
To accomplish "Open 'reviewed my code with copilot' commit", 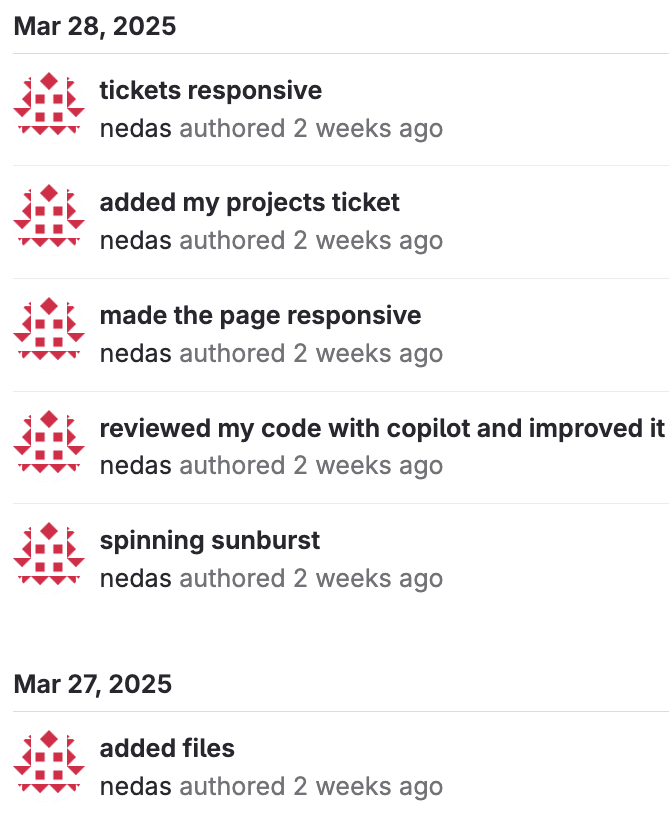I will pyautogui.click(x=382, y=428).
